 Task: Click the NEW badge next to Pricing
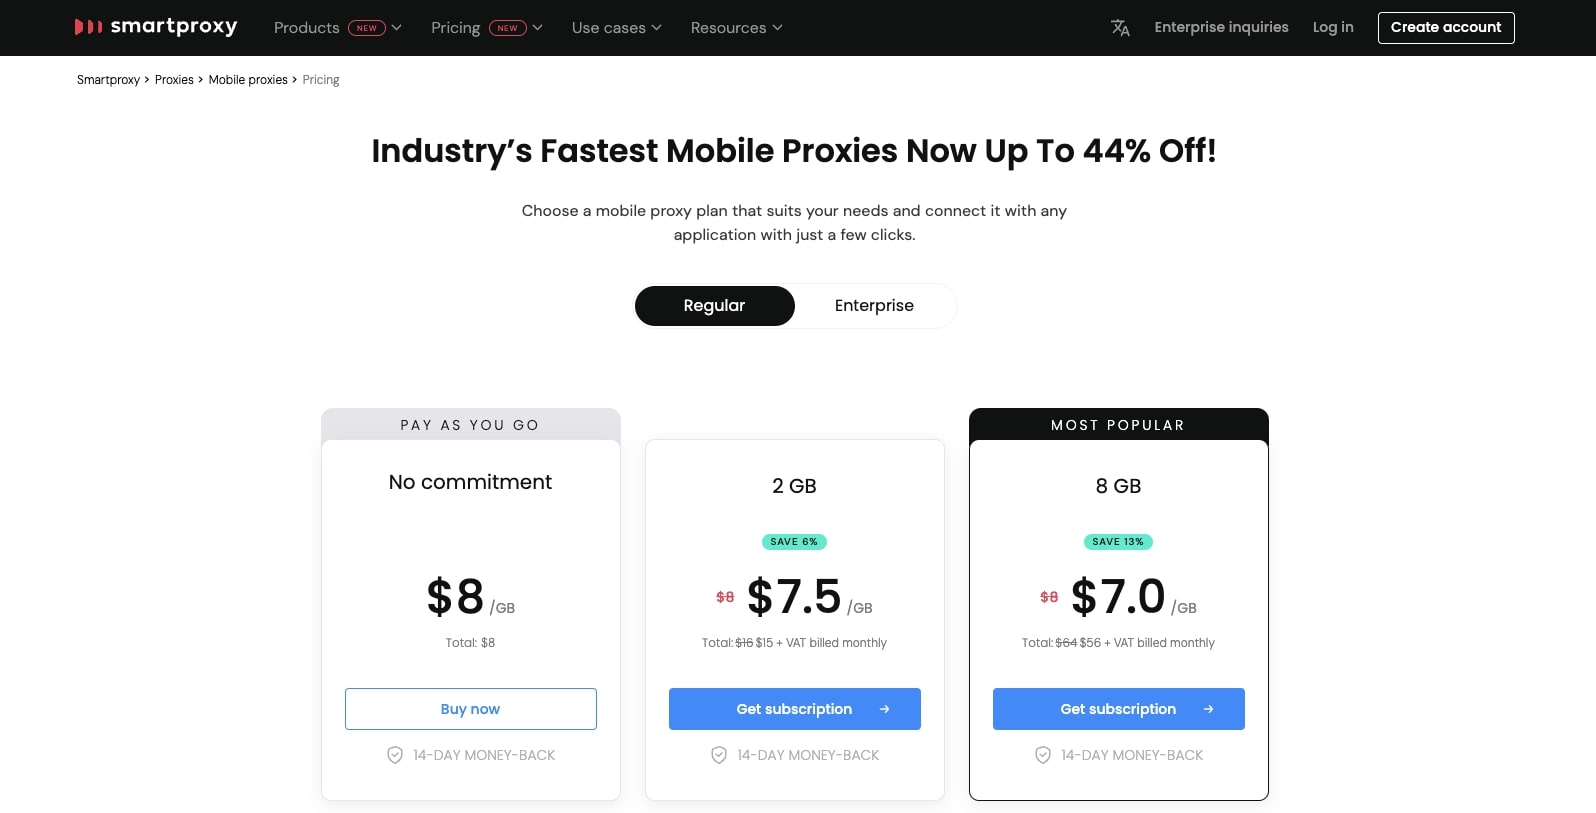click(508, 28)
